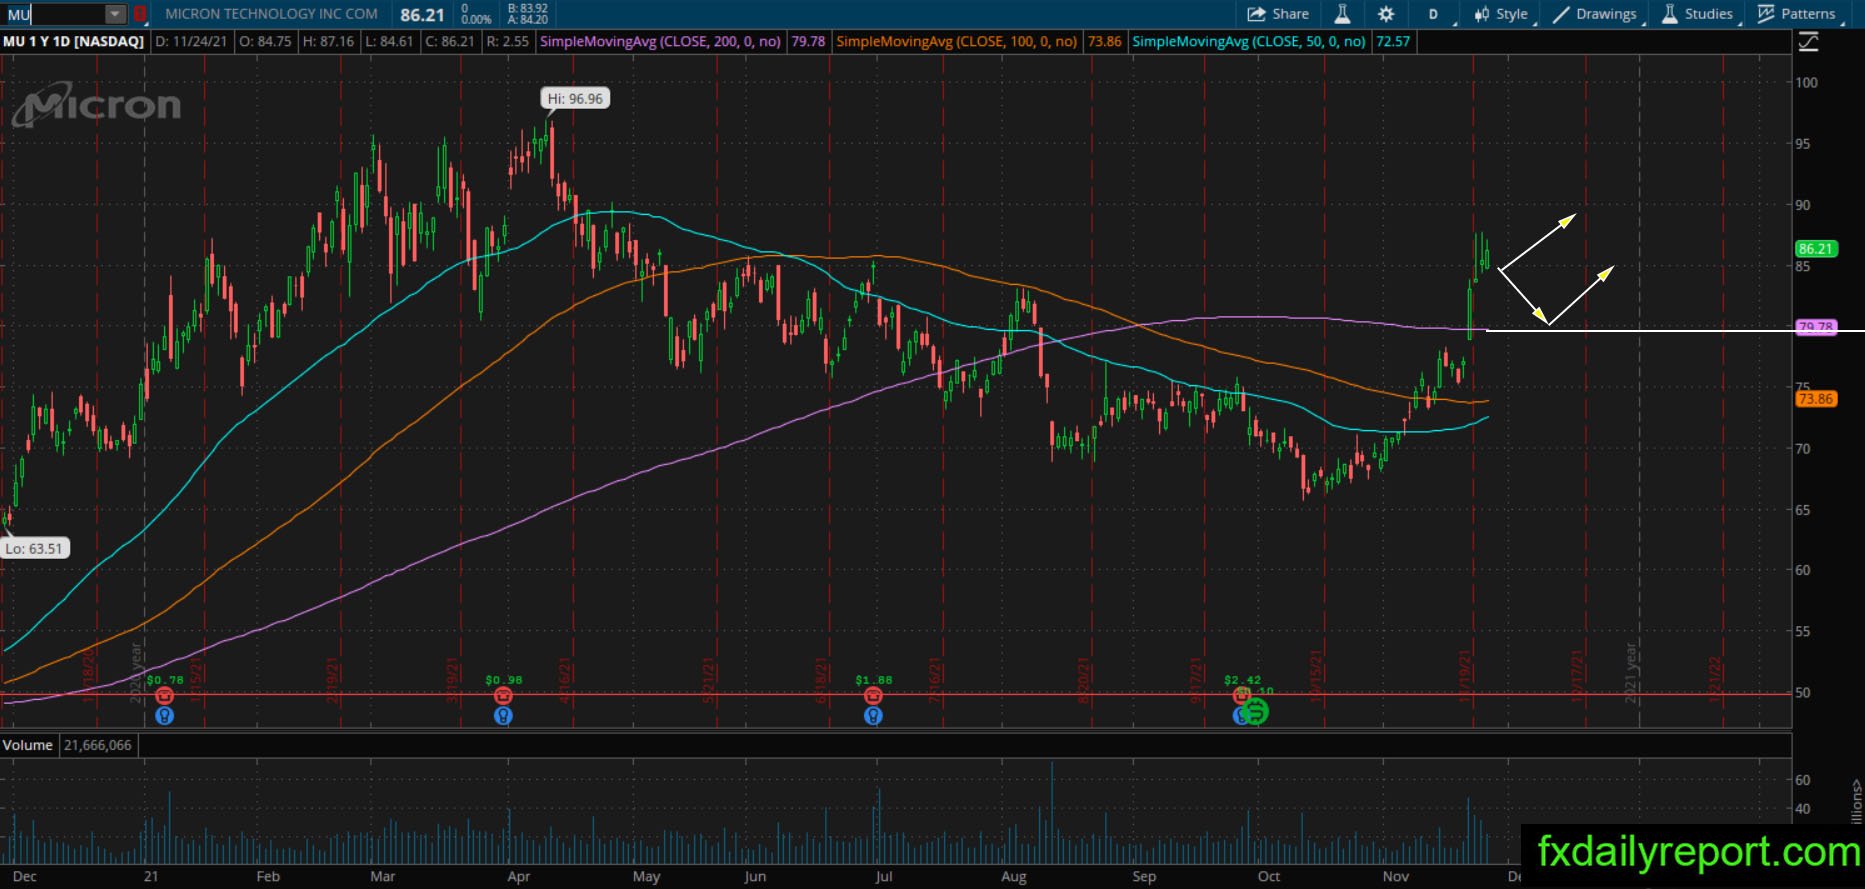This screenshot has height=889, width=1865.
Task: Click the Hi: 96.96 price label
Action: pyautogui.click(x=575, y=98)
